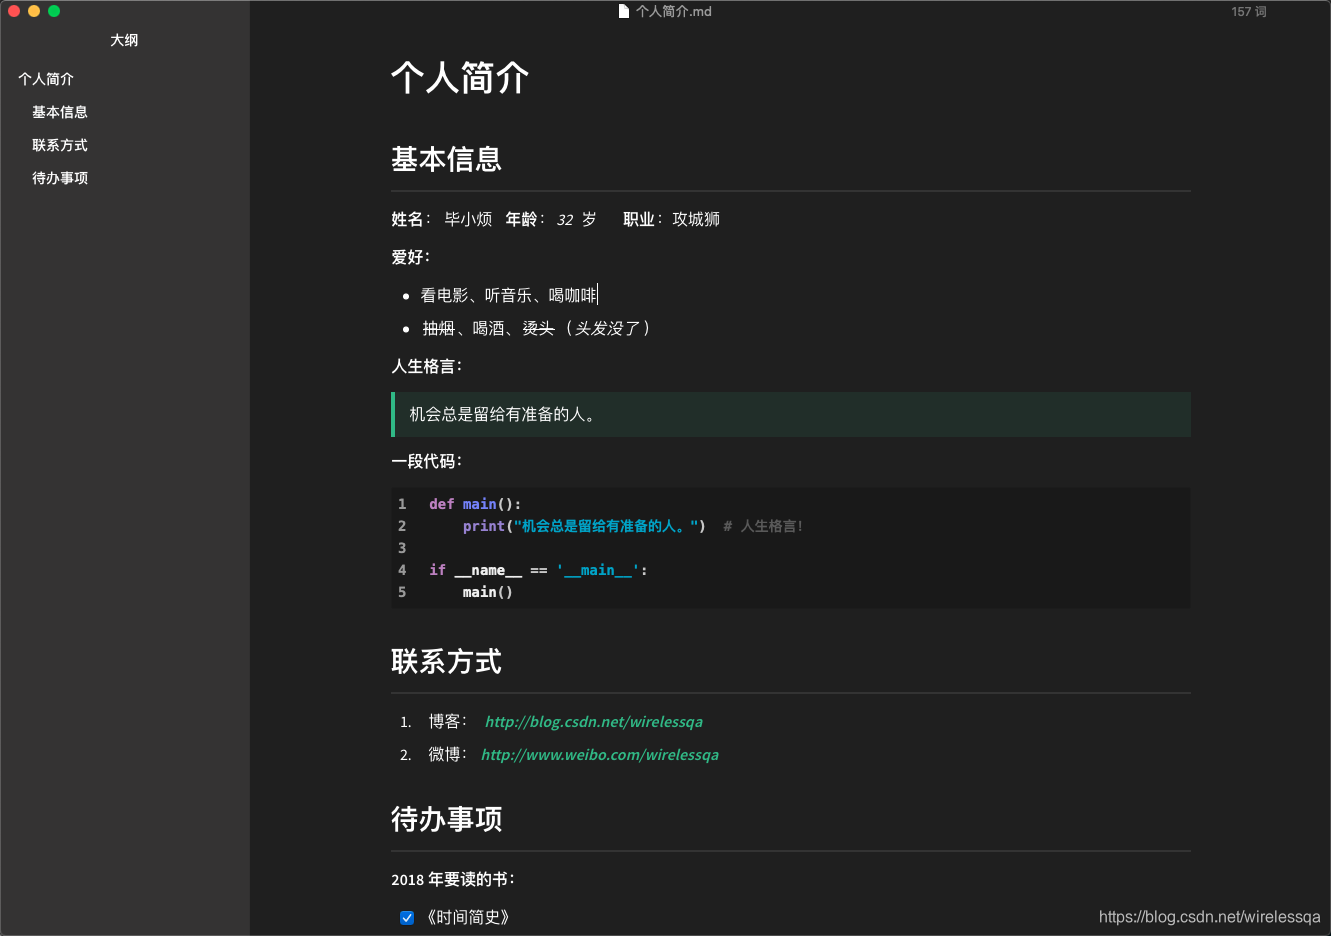Screen dimensions: 1331x936
Task: Select 联系方式 in the outline sidebar
Action: tap(59, 144)
